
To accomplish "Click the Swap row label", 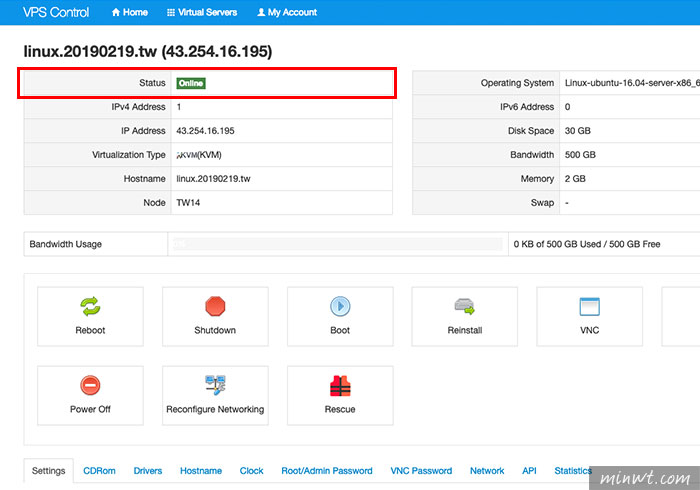I will pyautogui.click(x=542, y=203).
